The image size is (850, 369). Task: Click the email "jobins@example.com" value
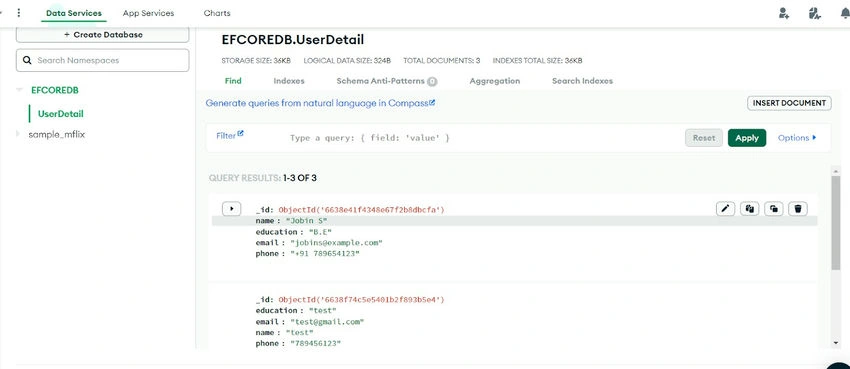pyautogui.click(x=337, y=243)
